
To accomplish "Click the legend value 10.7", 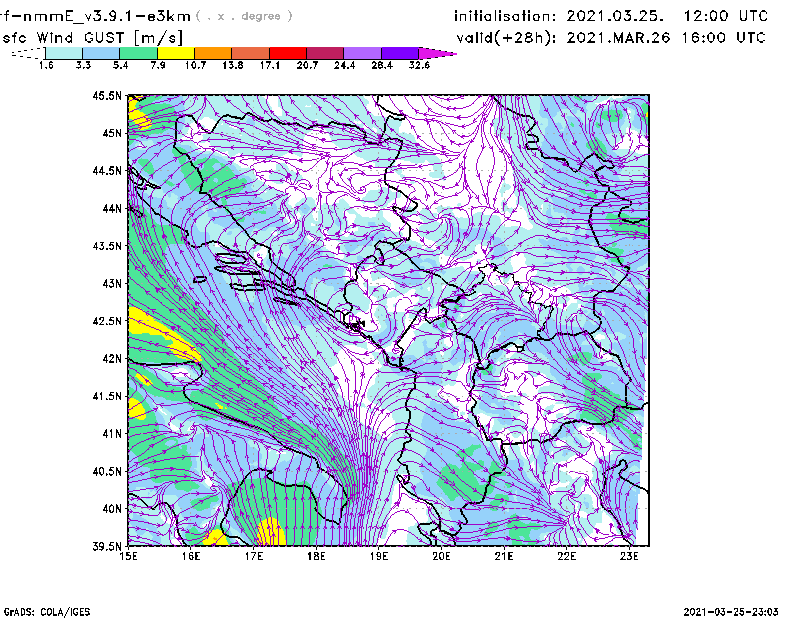I will [195, 65].
